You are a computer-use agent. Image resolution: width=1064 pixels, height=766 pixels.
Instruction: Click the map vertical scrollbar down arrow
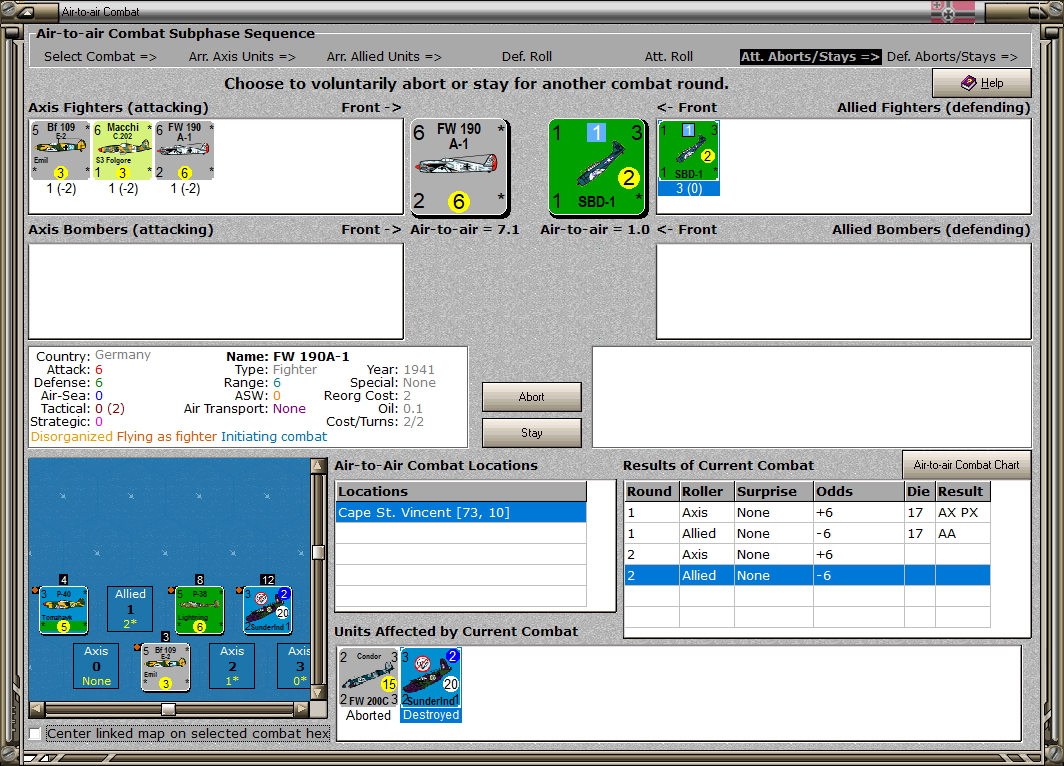[318, 693]
